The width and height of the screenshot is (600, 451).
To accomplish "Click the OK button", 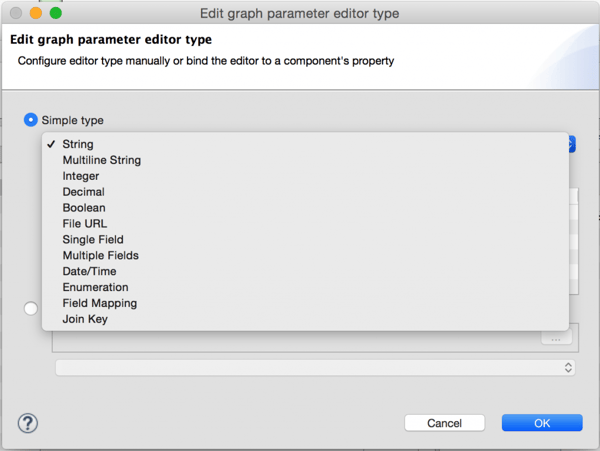I will coord(542,423).
